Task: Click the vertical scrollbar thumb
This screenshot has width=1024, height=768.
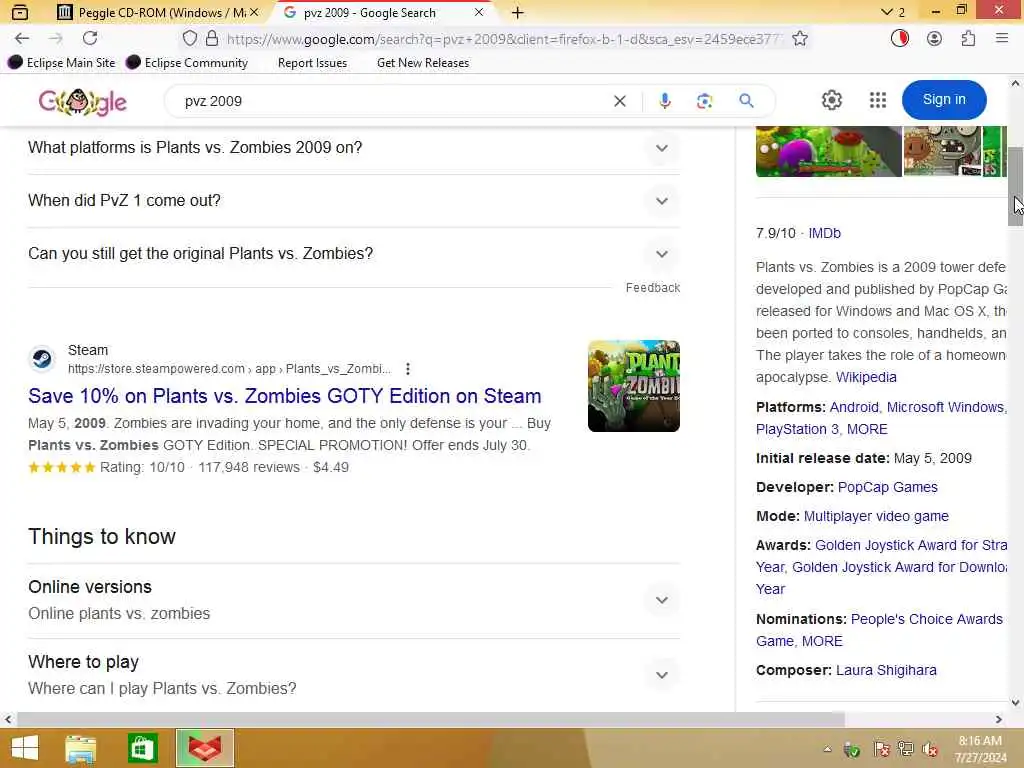Action: 1016,187
